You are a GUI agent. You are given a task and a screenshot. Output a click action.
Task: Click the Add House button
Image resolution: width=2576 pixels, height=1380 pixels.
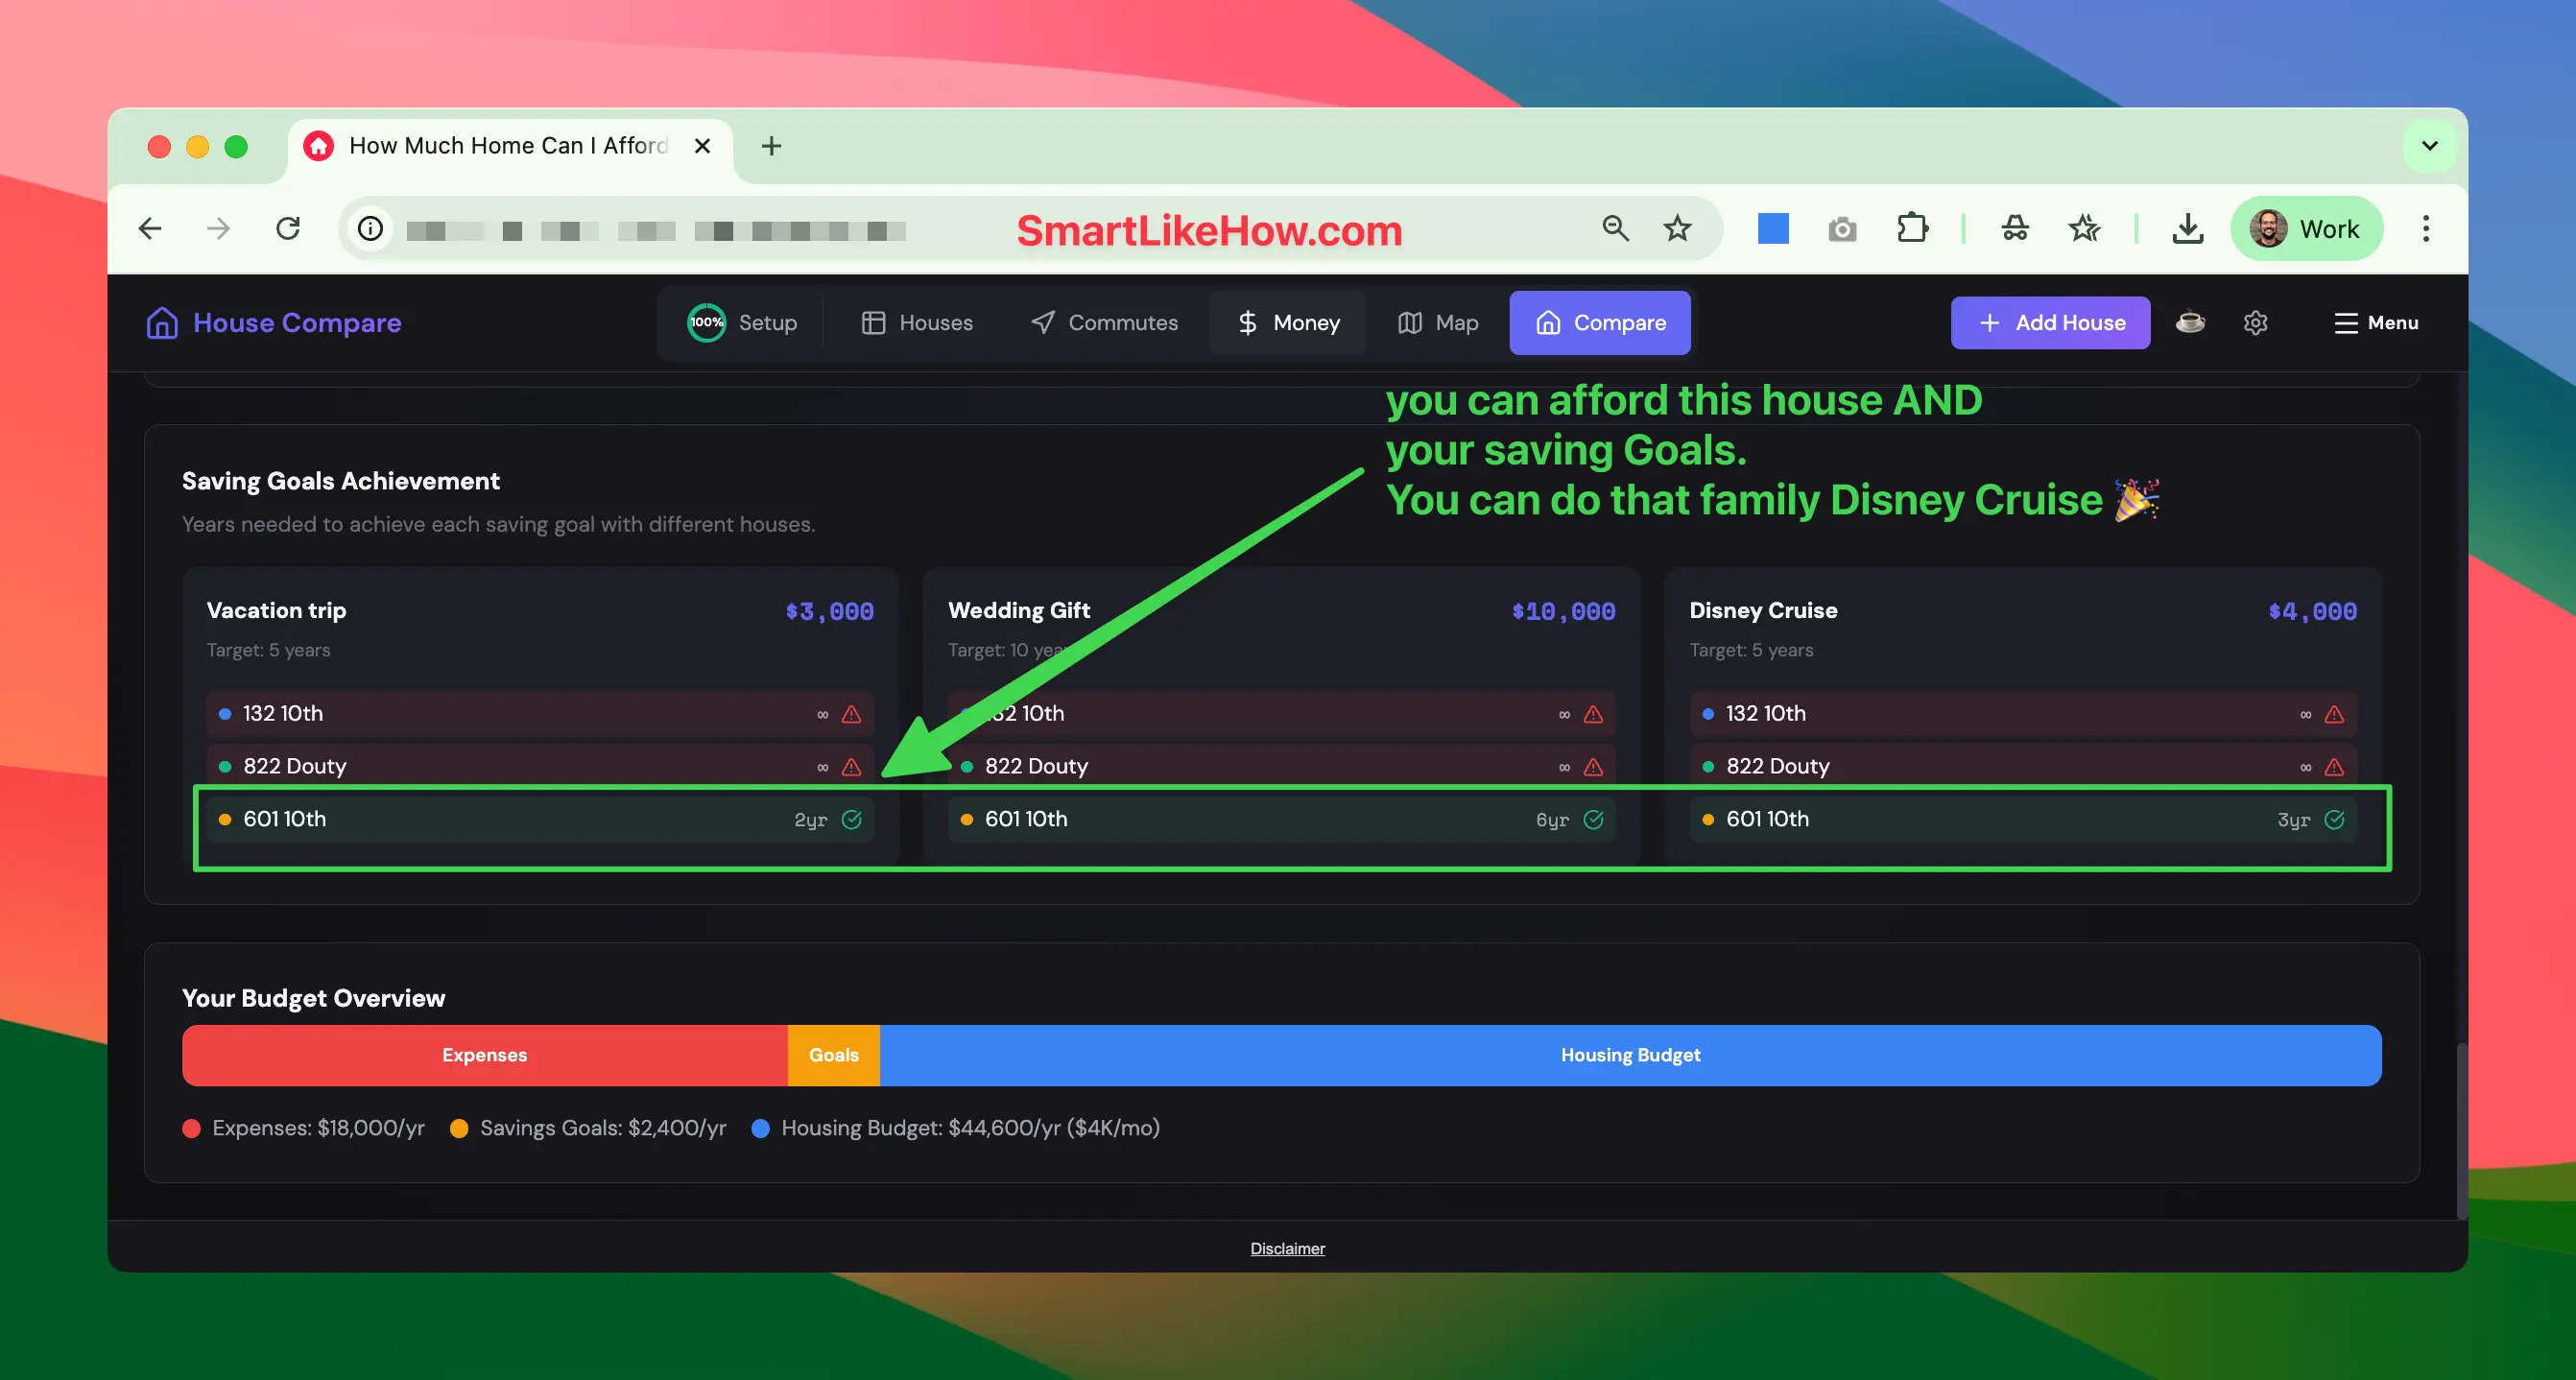2050,323
